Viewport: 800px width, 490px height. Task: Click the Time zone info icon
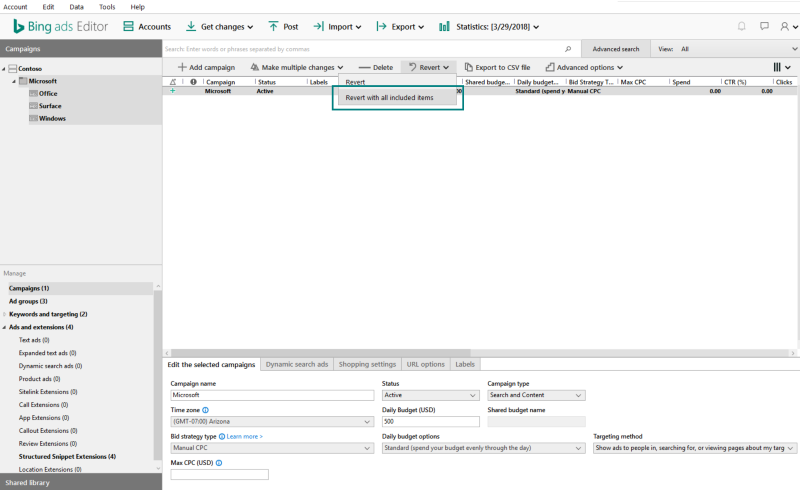pyautogui.click(x=206, y=410)
